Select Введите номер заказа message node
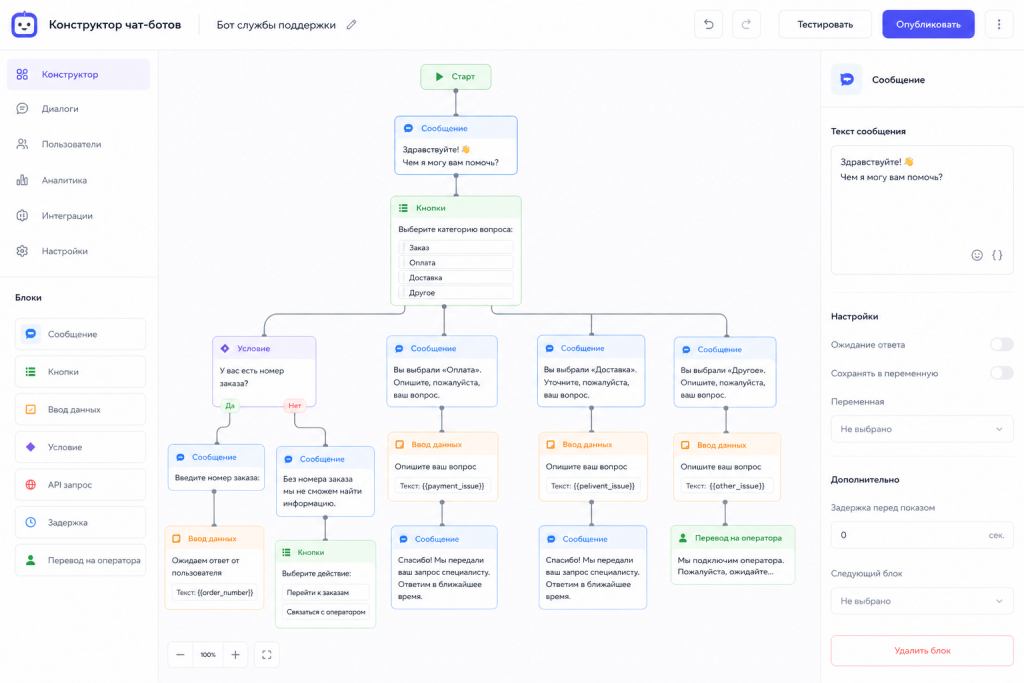This screenshot has height=683, width=1024. pyautogui.click(x=216, y=468)
